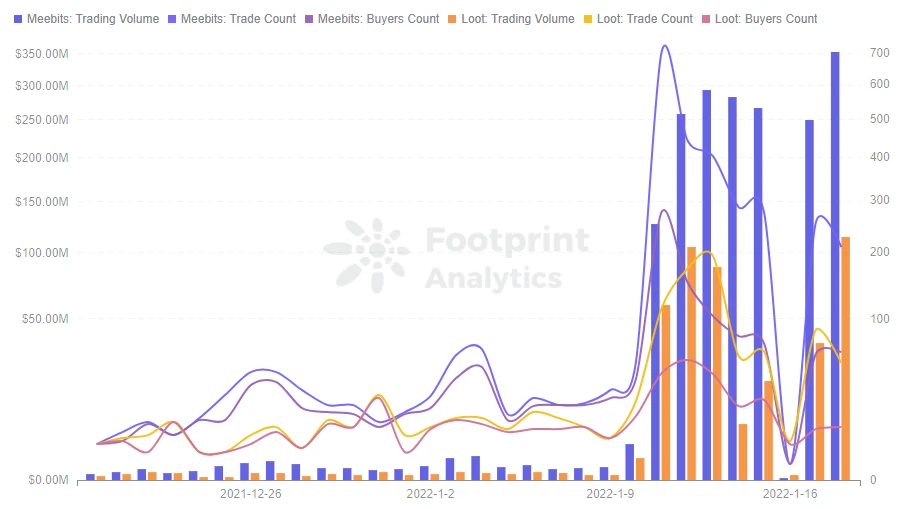904x509 pixels.
Task: Click the Meebits Trade Count line peak
Action: (x=665, y=46)
